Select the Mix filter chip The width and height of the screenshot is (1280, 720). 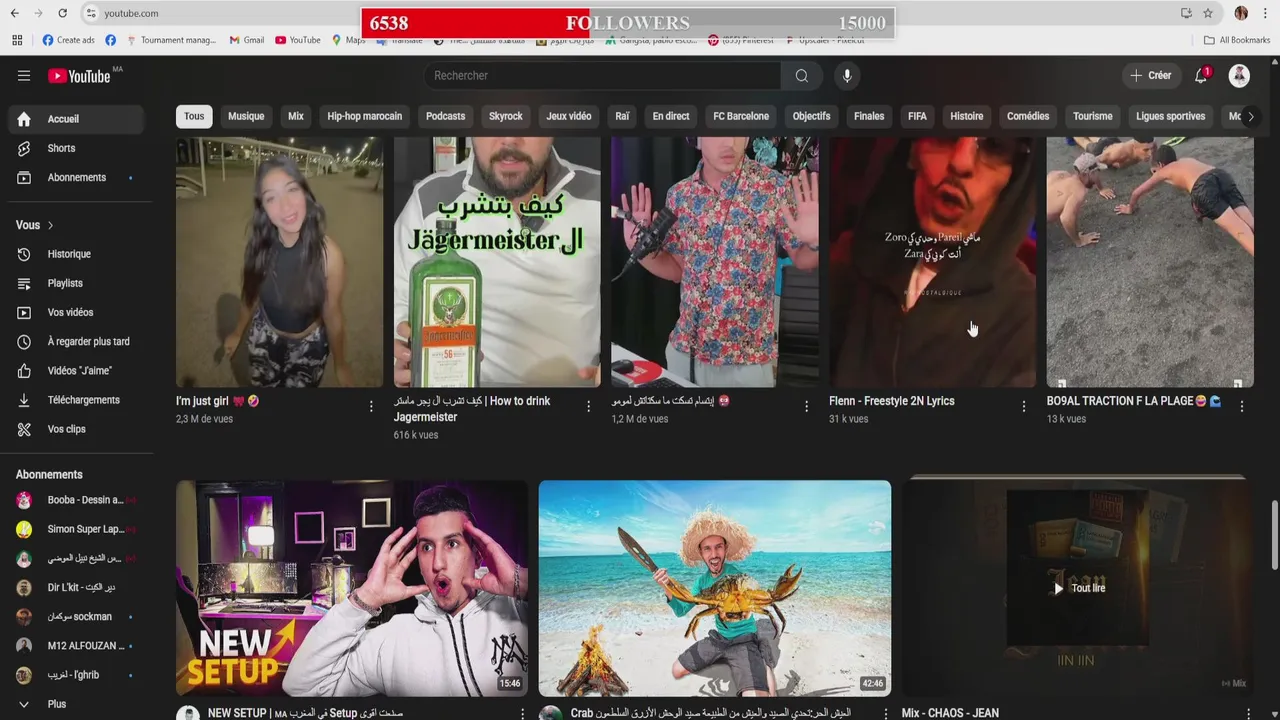tap(296, 116)
